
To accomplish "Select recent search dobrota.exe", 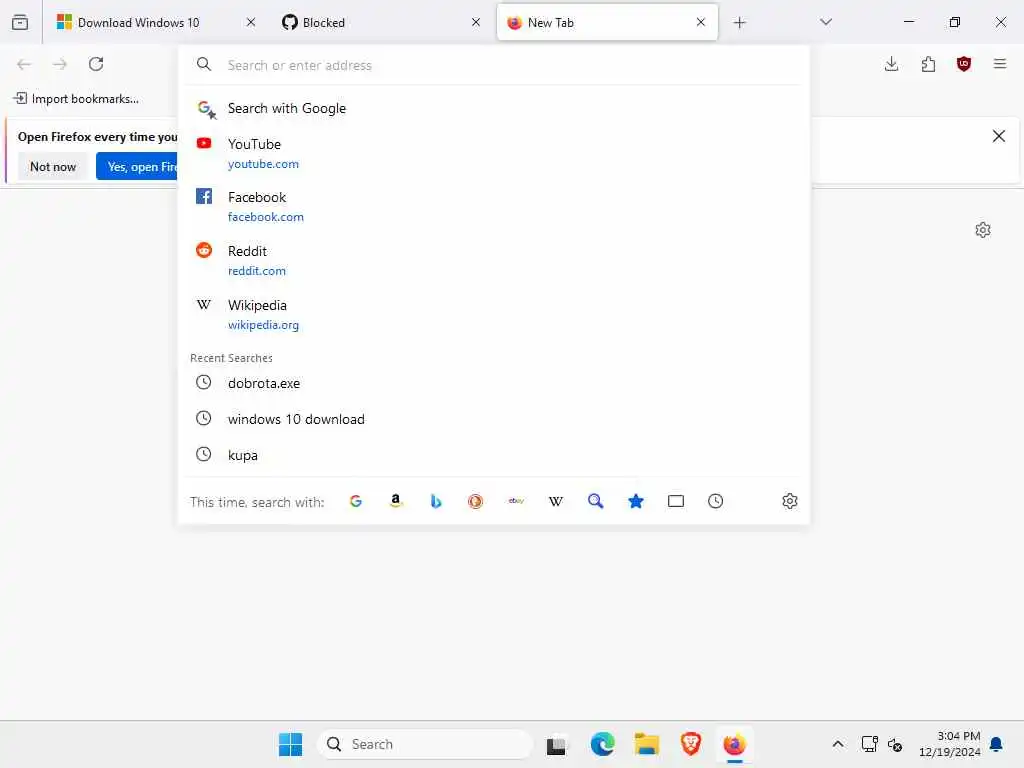I will pyautogui.click(x=494, y=383).
